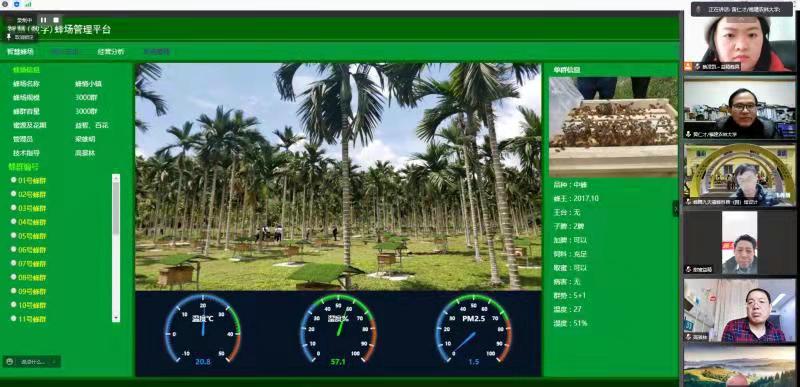
Task: Click the pin icon under the recording bar
Action: 9,37
